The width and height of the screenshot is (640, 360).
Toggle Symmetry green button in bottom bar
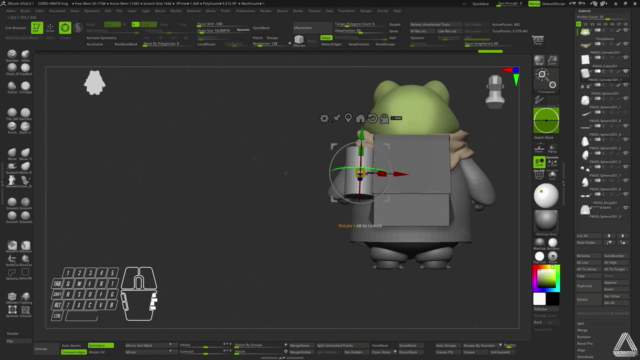[100, 345]
